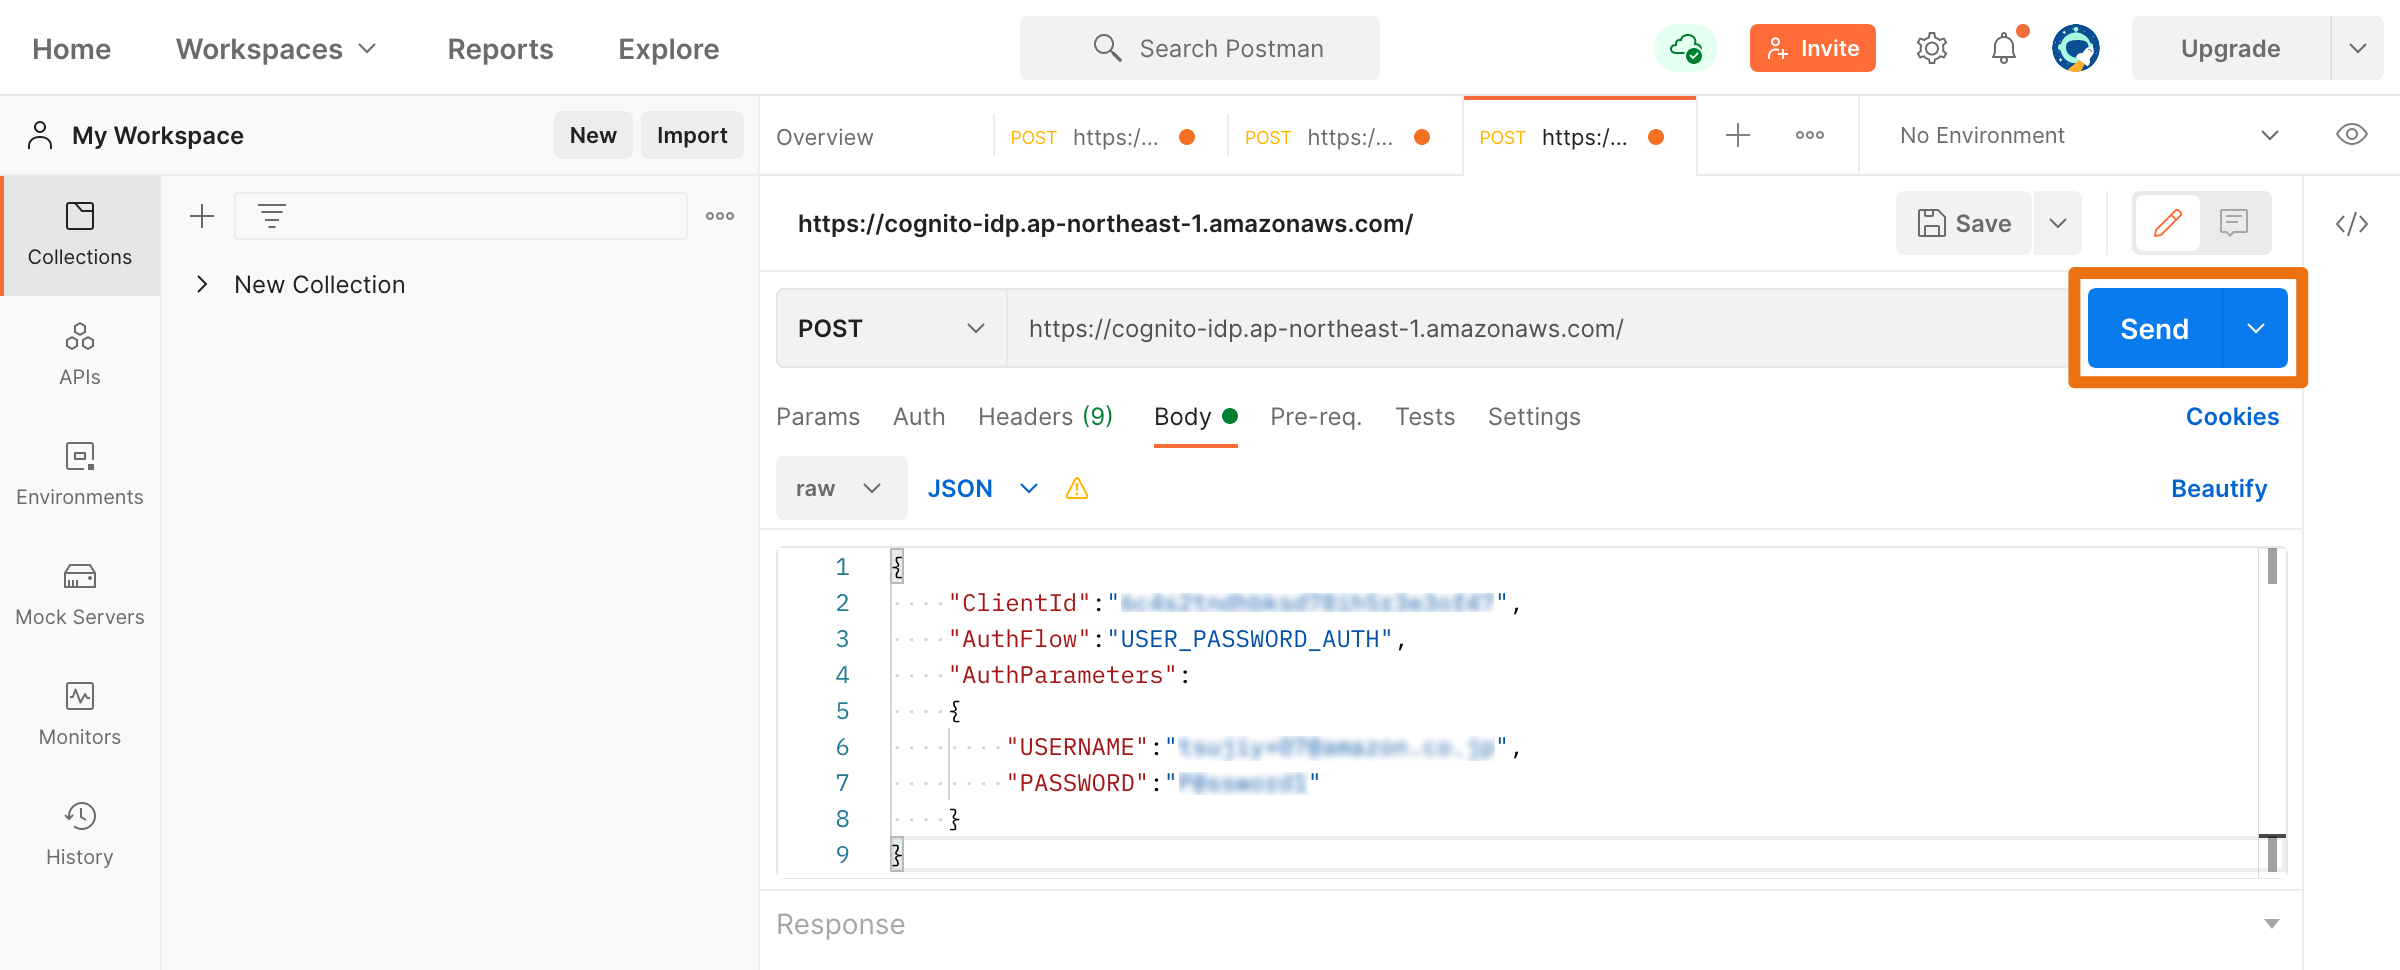The width and height of the screenshot is (2400, 970).
Task: Click the sync status cloud icon
Action: click(x=1686, y=48)
